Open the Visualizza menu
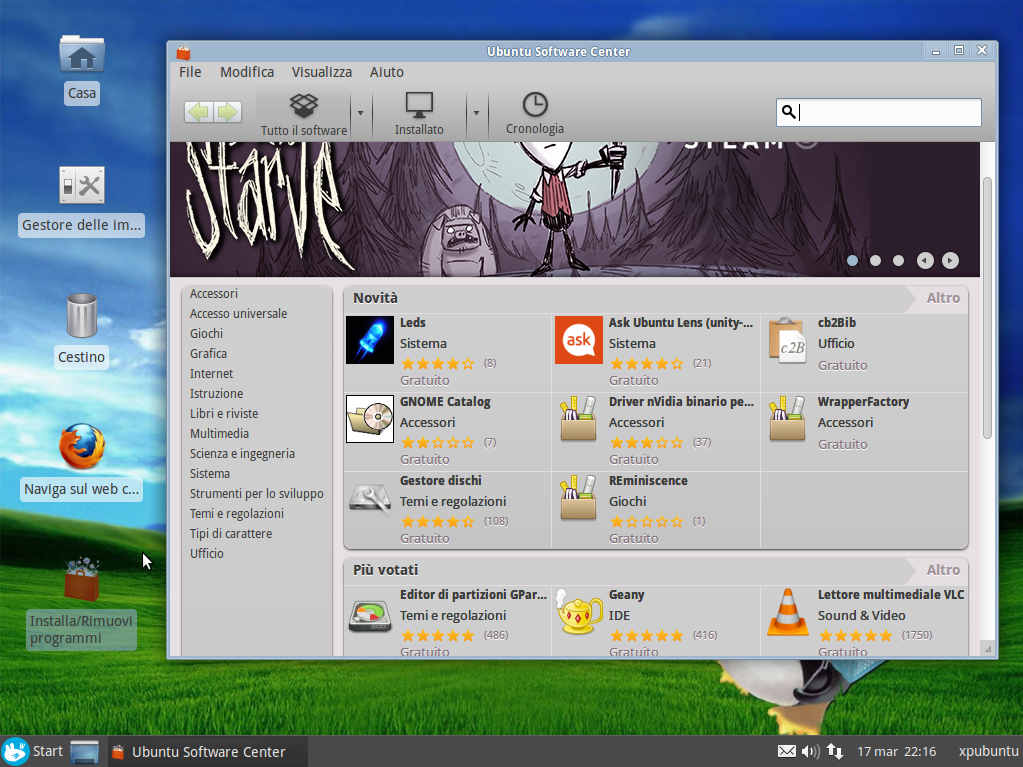The image size is (1023, 767). [x=322, y=72]
